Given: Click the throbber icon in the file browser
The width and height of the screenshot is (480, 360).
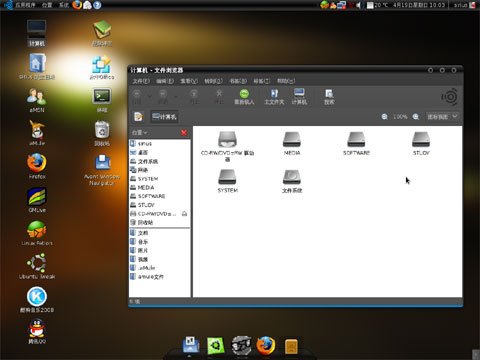Looking at the screenshot, I should click(449, 97).
